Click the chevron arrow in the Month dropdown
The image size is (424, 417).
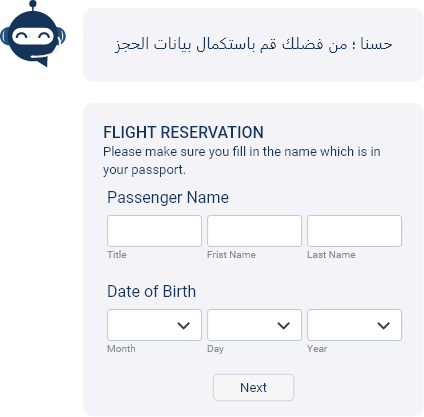pyautogui.click(x=184, y=325)
